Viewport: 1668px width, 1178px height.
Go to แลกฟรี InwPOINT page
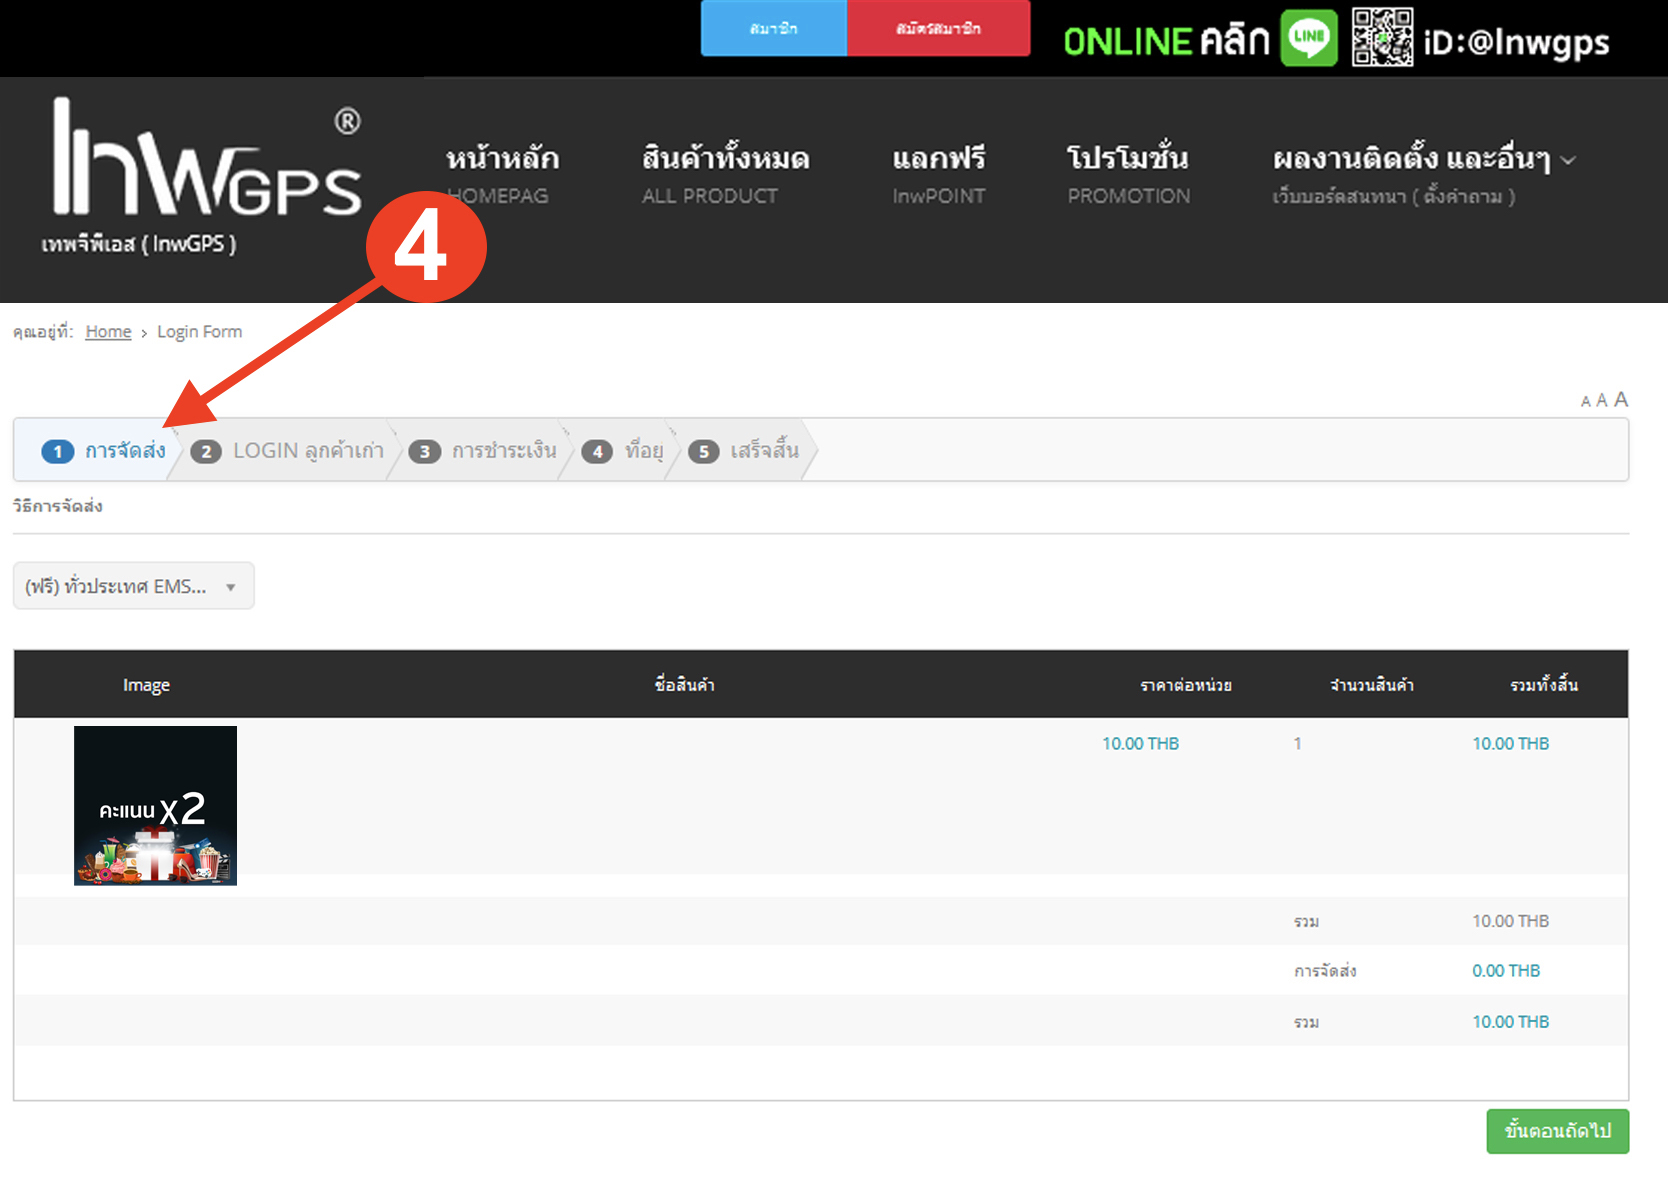pyautogui.click(x=938, y=174)
